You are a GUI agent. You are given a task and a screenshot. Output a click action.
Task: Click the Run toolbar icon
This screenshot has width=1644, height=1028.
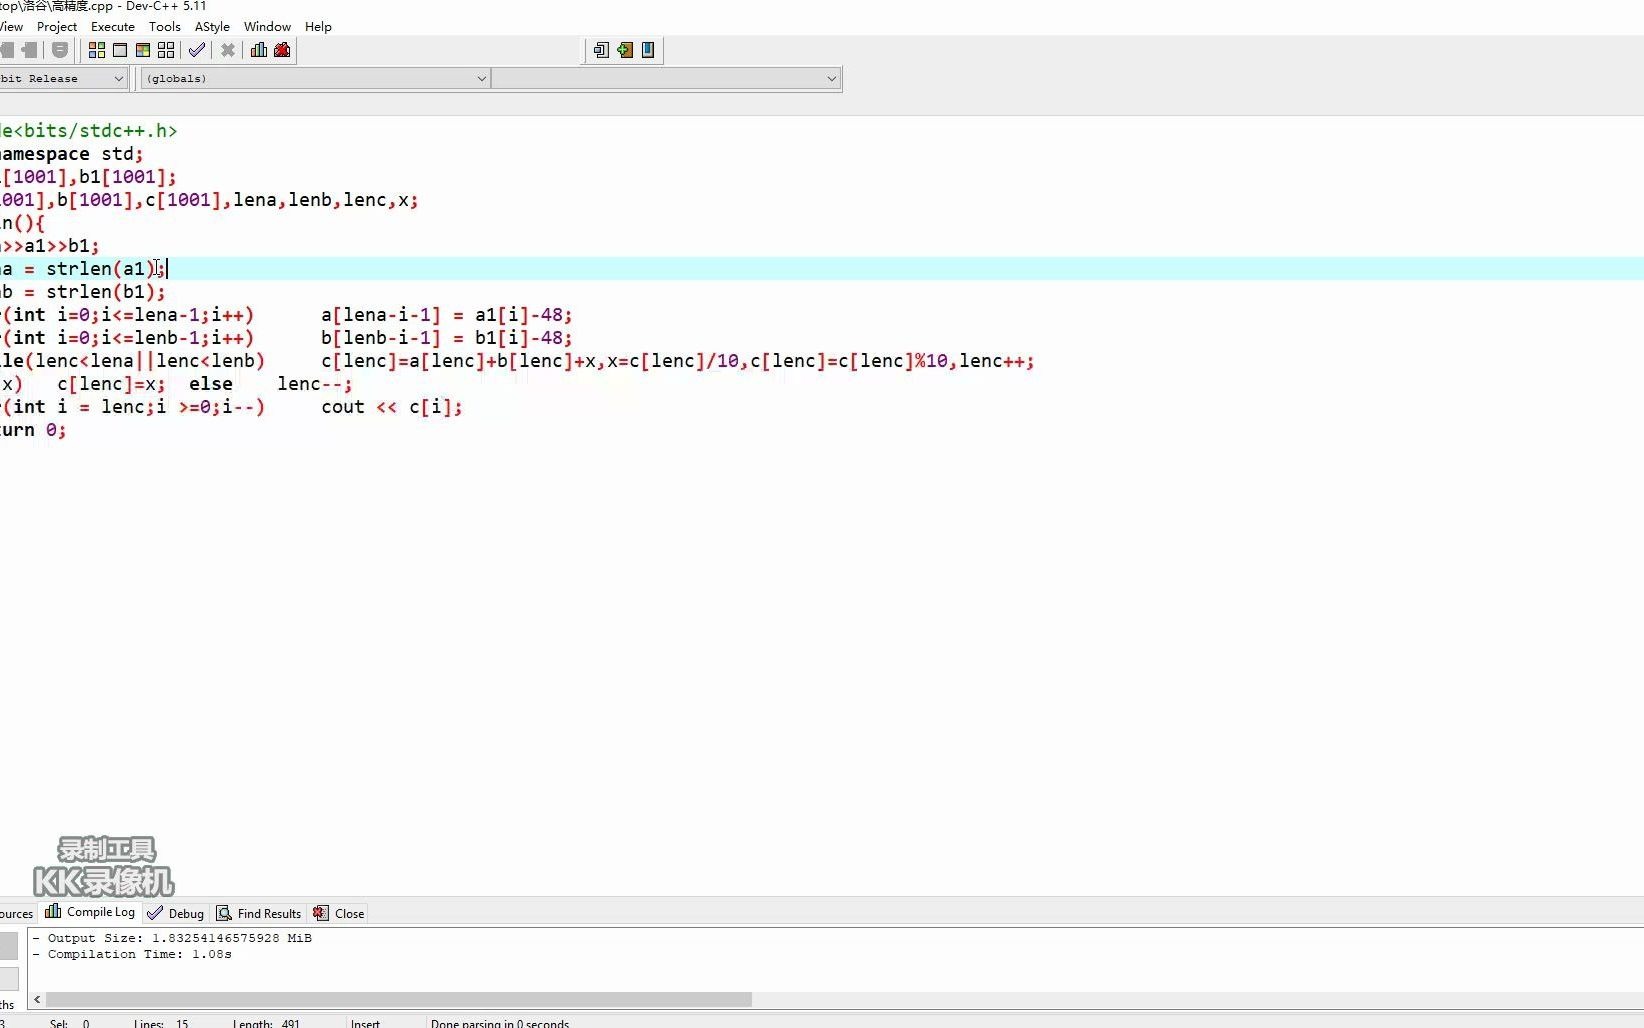tap(120, 51)
